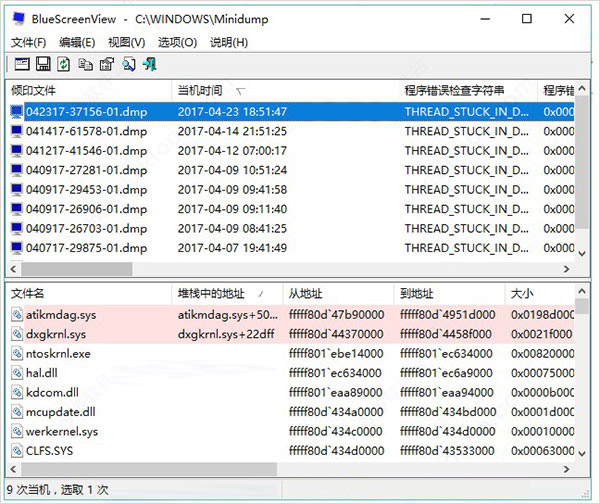Screen dimensions: 600x504
Task: Click the Refresh toolbar icon
Action: coord(64,64)
